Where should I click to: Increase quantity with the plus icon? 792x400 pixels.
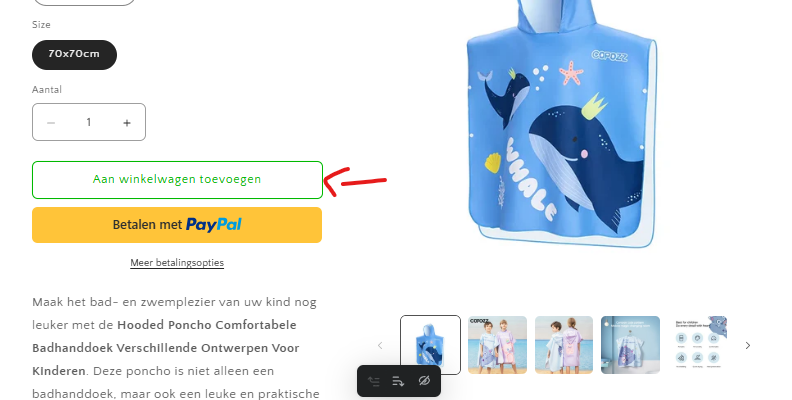point(127,123)
